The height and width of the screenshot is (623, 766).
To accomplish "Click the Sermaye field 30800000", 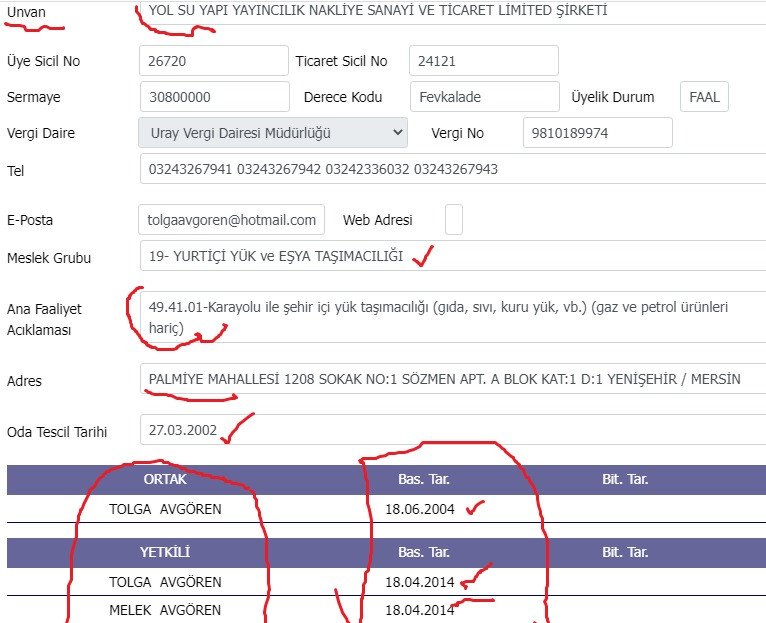I will pyautogui.click(x=215, y=97).
